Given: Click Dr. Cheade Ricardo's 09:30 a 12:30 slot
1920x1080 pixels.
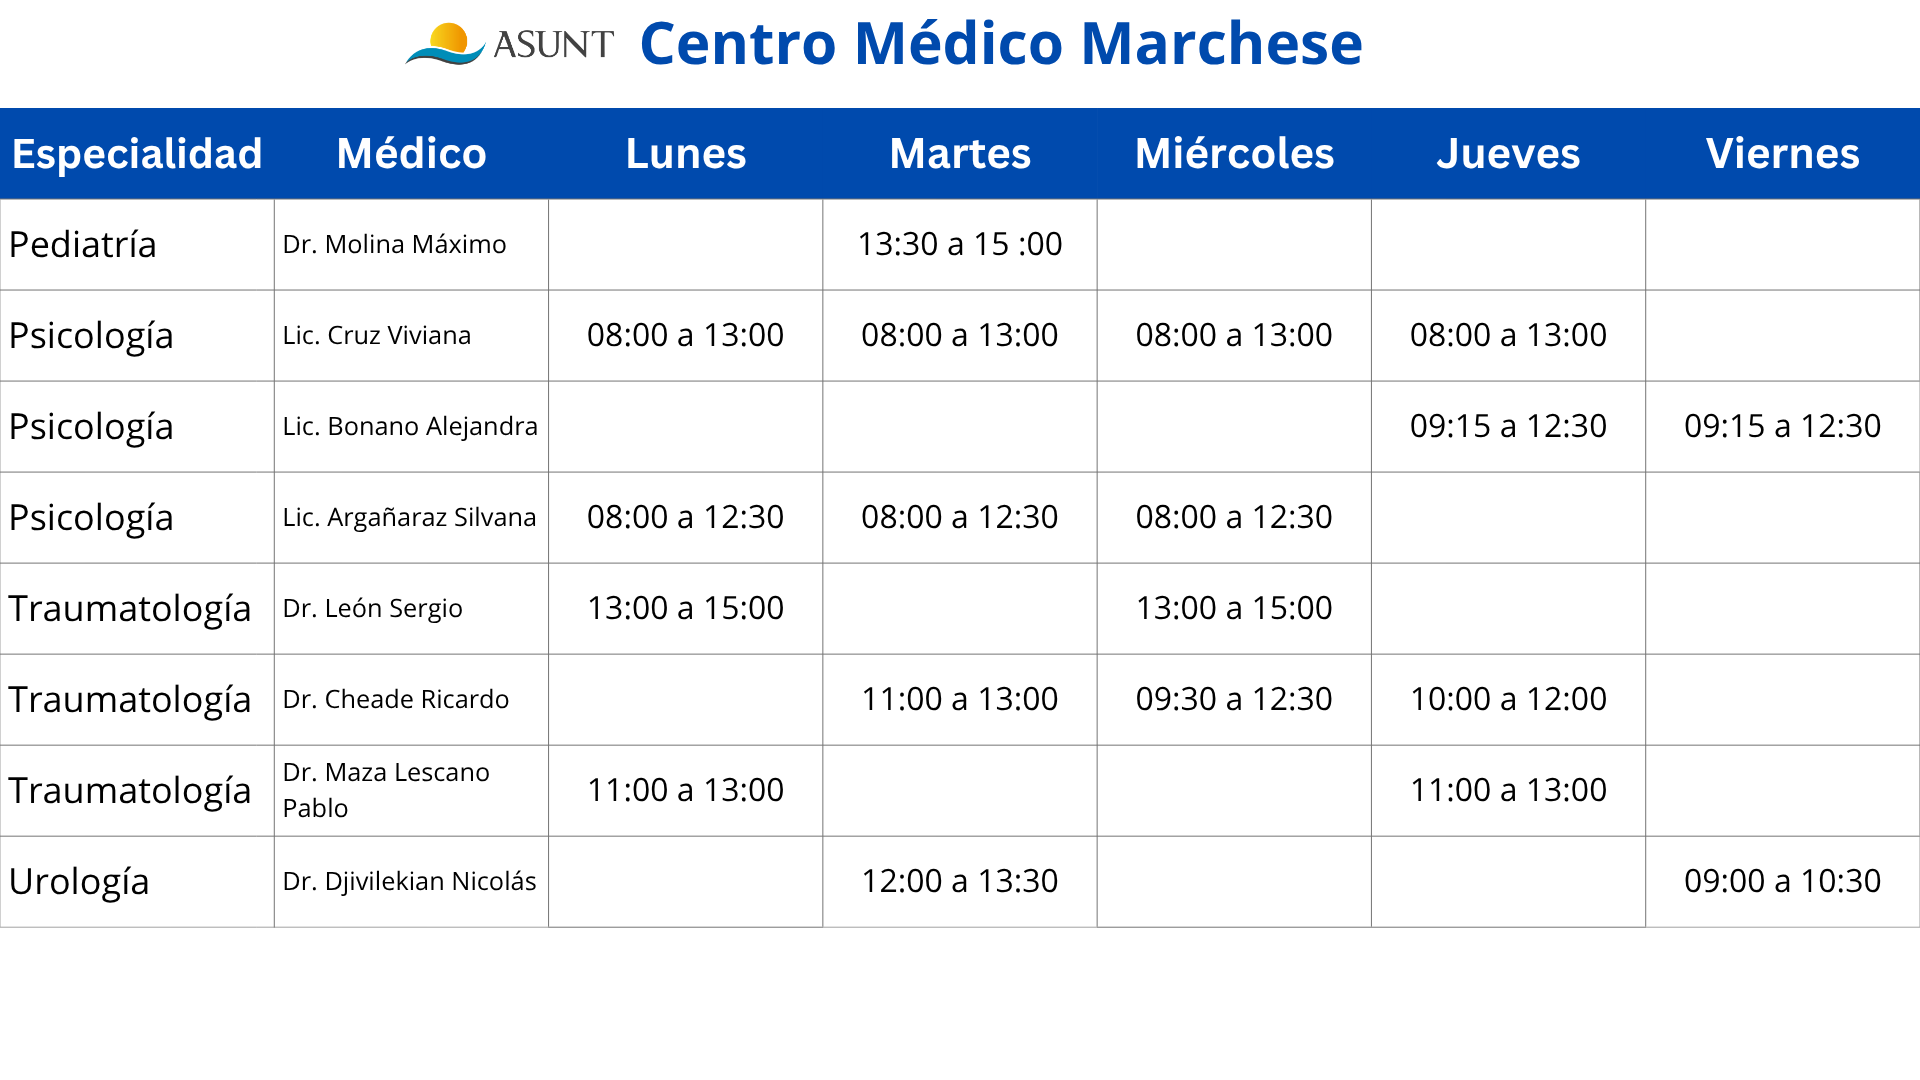Looking at the screenshot, I should pos(1234,700).
